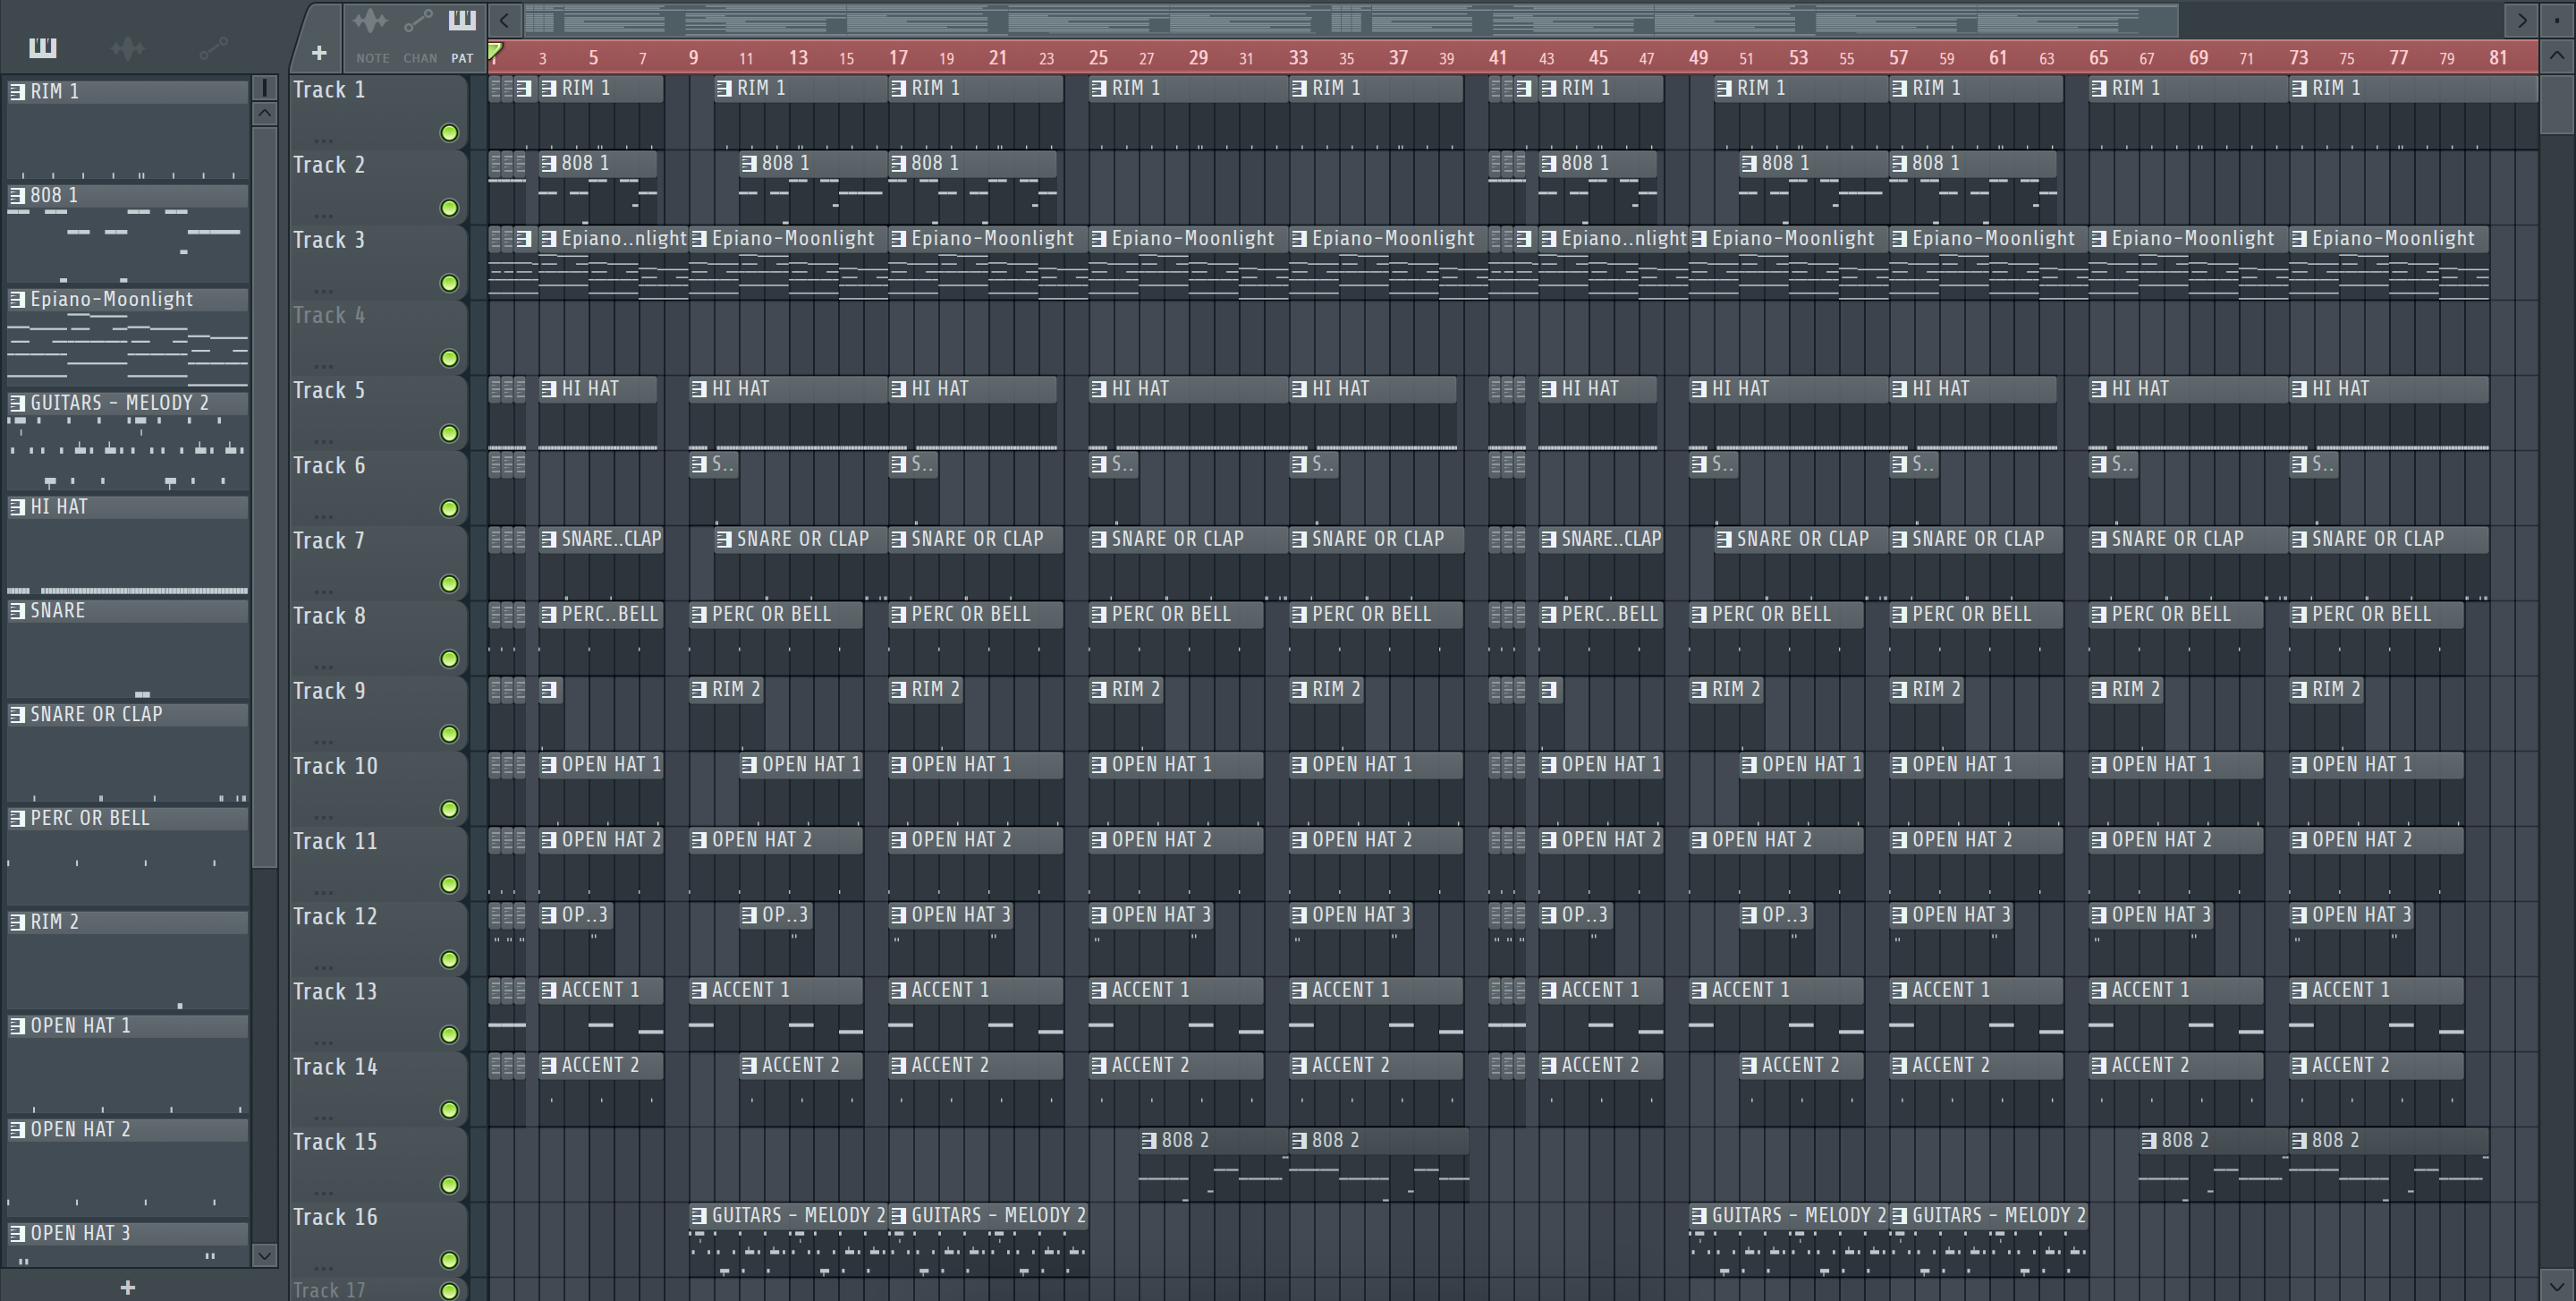Jump to bar 33 on timeline ruler
Viewport: 2576px width, 1301px height.
tap(1298, 58)
